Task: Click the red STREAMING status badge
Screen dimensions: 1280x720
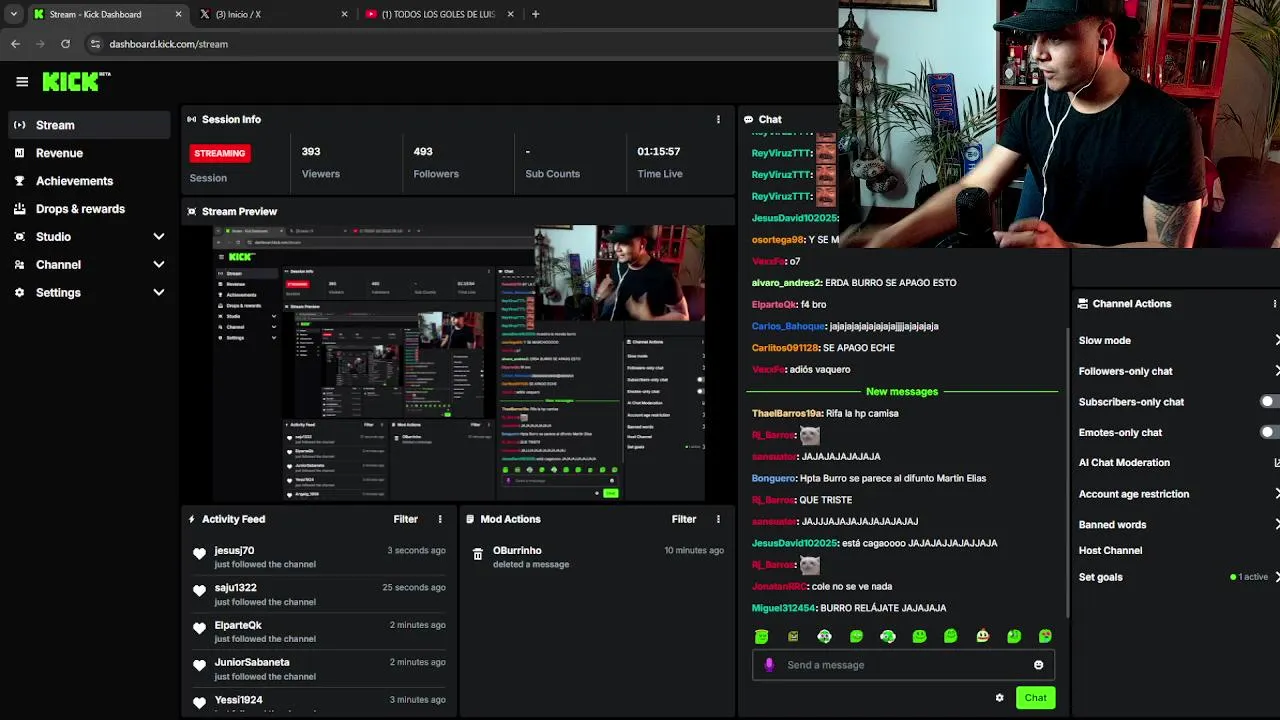Action: coord(220,153)
